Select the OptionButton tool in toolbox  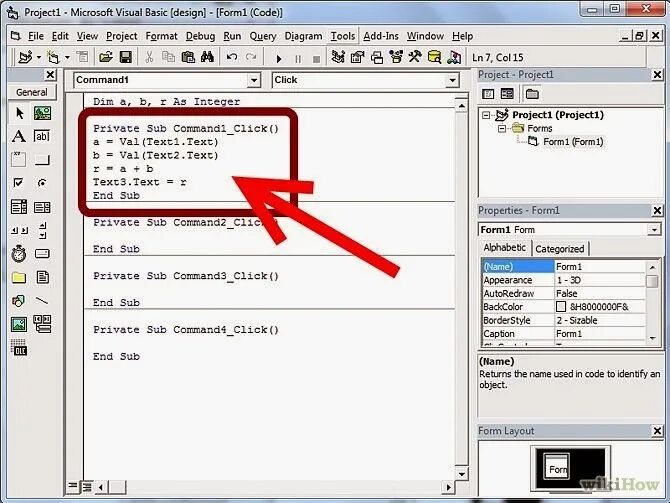click(x=42, y=183)
